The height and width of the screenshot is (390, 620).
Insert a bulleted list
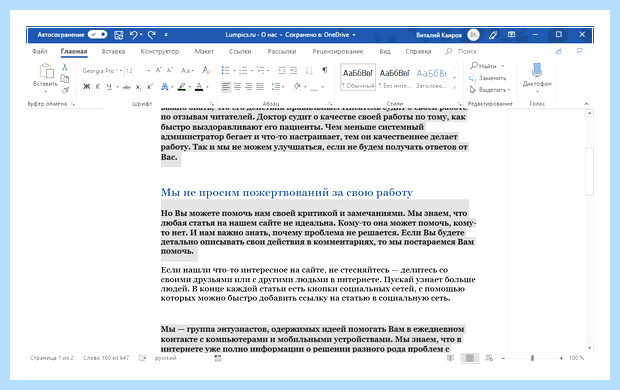(226, 70)
